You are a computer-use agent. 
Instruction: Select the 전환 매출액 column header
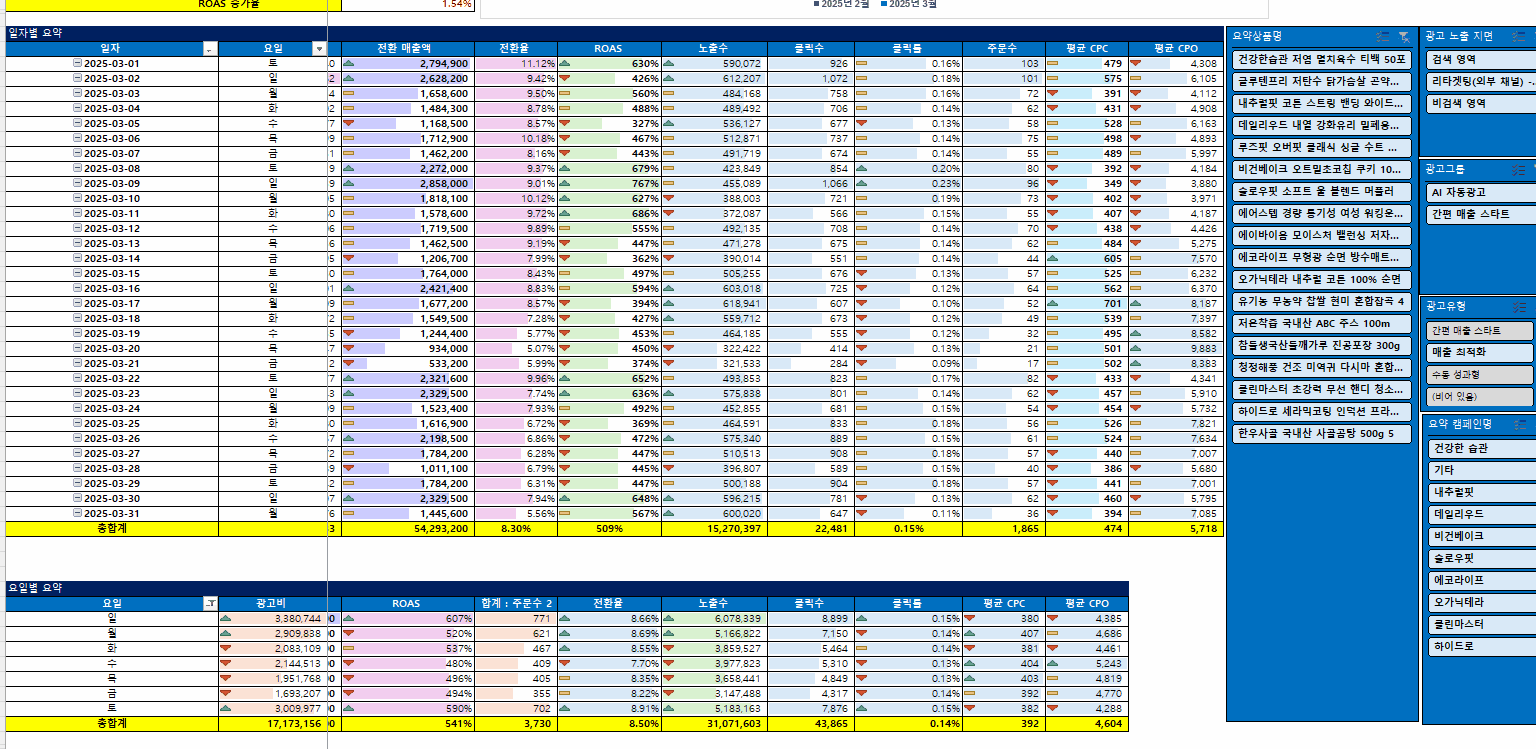pyautogui.click(x=406, y=48)
